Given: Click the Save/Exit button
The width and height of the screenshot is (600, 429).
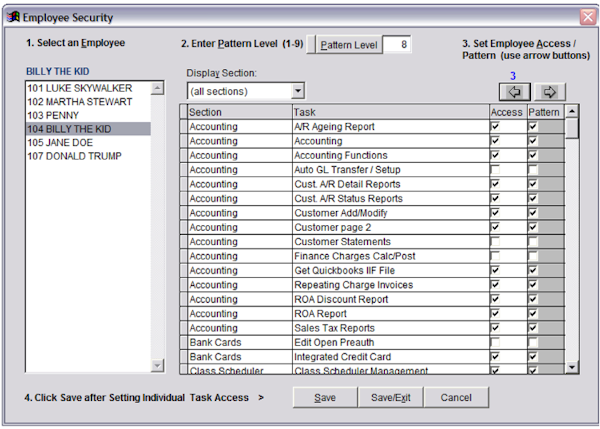Looking at the screenshot, I should pos(391,397).
